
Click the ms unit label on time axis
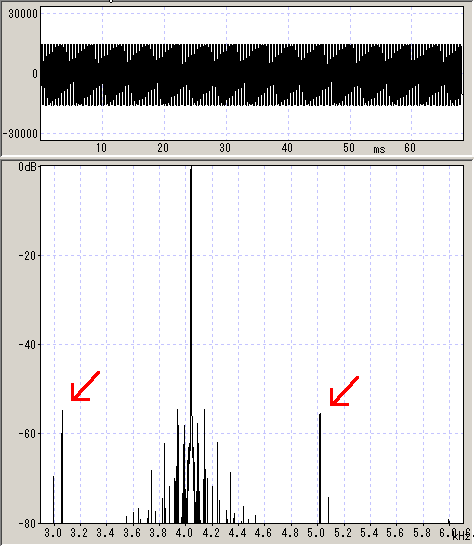tap(379, 150)
